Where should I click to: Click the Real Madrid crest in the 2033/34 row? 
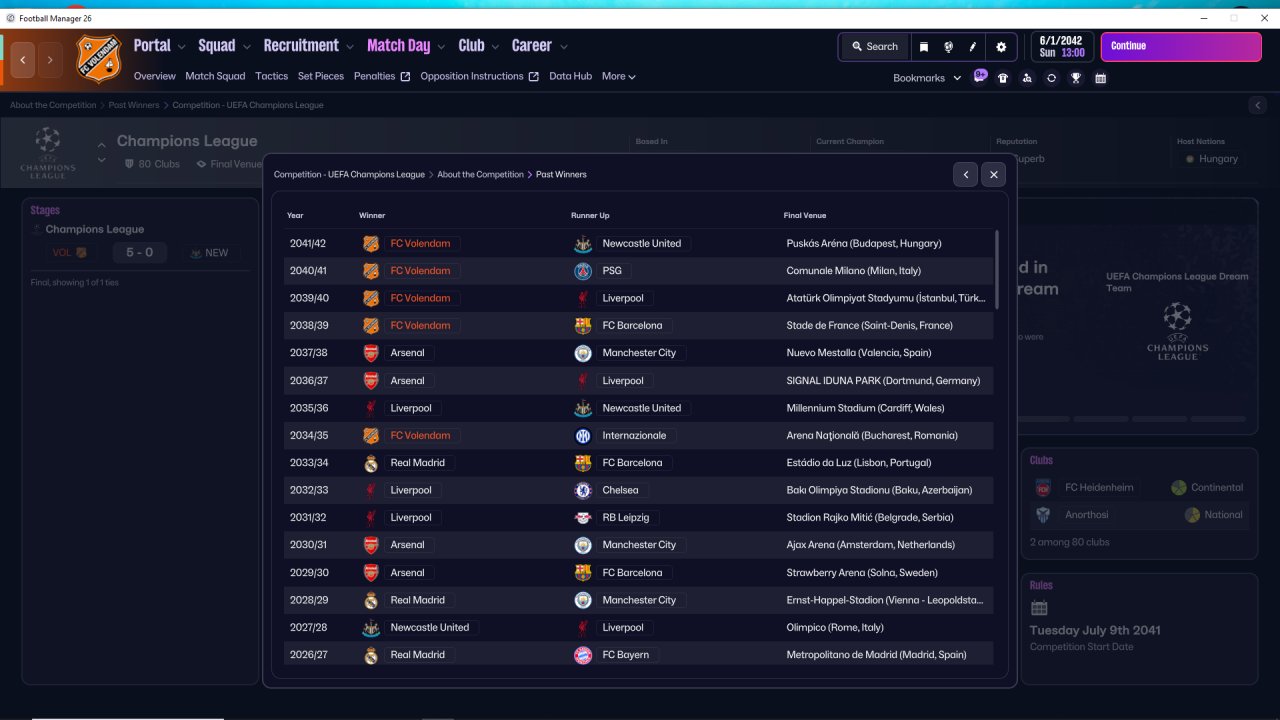[371, 463]
